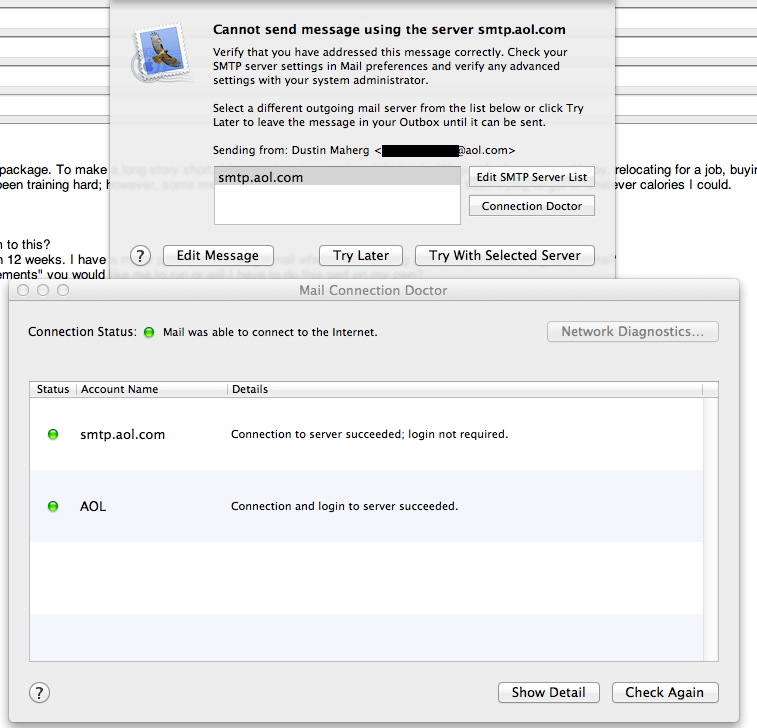The image size is (757, 728).
Task: Click the Connection Doctor table scrollbar track
Action: click(710, 529)
